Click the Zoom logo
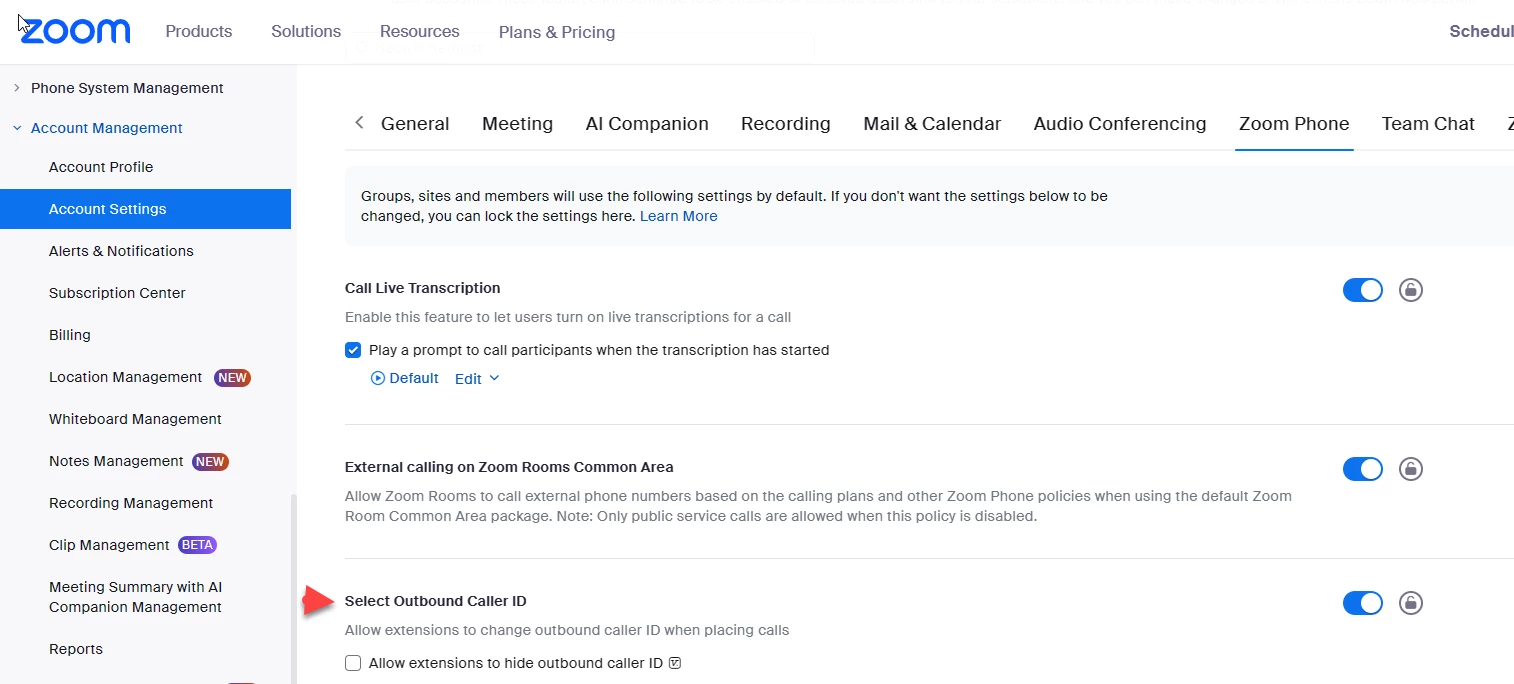The width and height of the screenshot is (1514, 684). click(x=75, y=31)
